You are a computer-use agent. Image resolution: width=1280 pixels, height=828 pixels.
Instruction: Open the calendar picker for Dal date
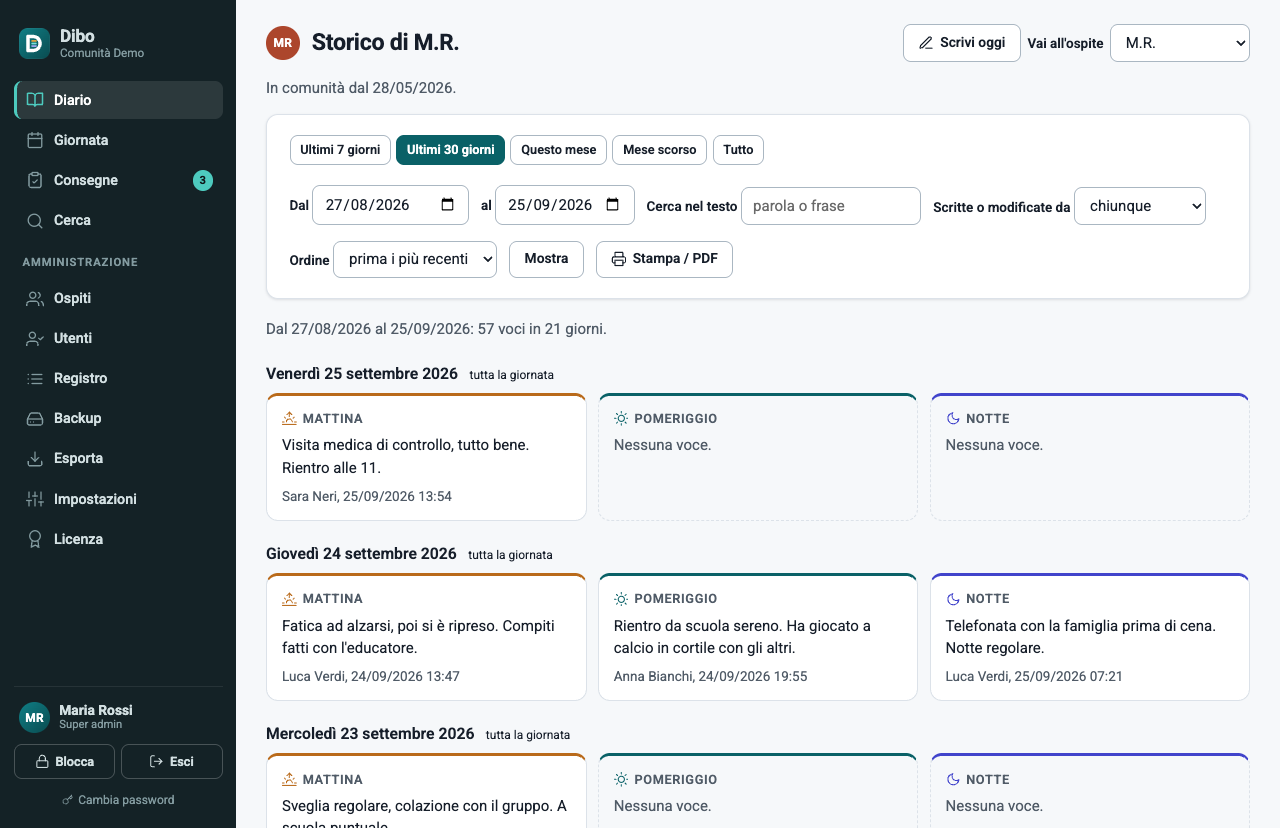point(447,205)
